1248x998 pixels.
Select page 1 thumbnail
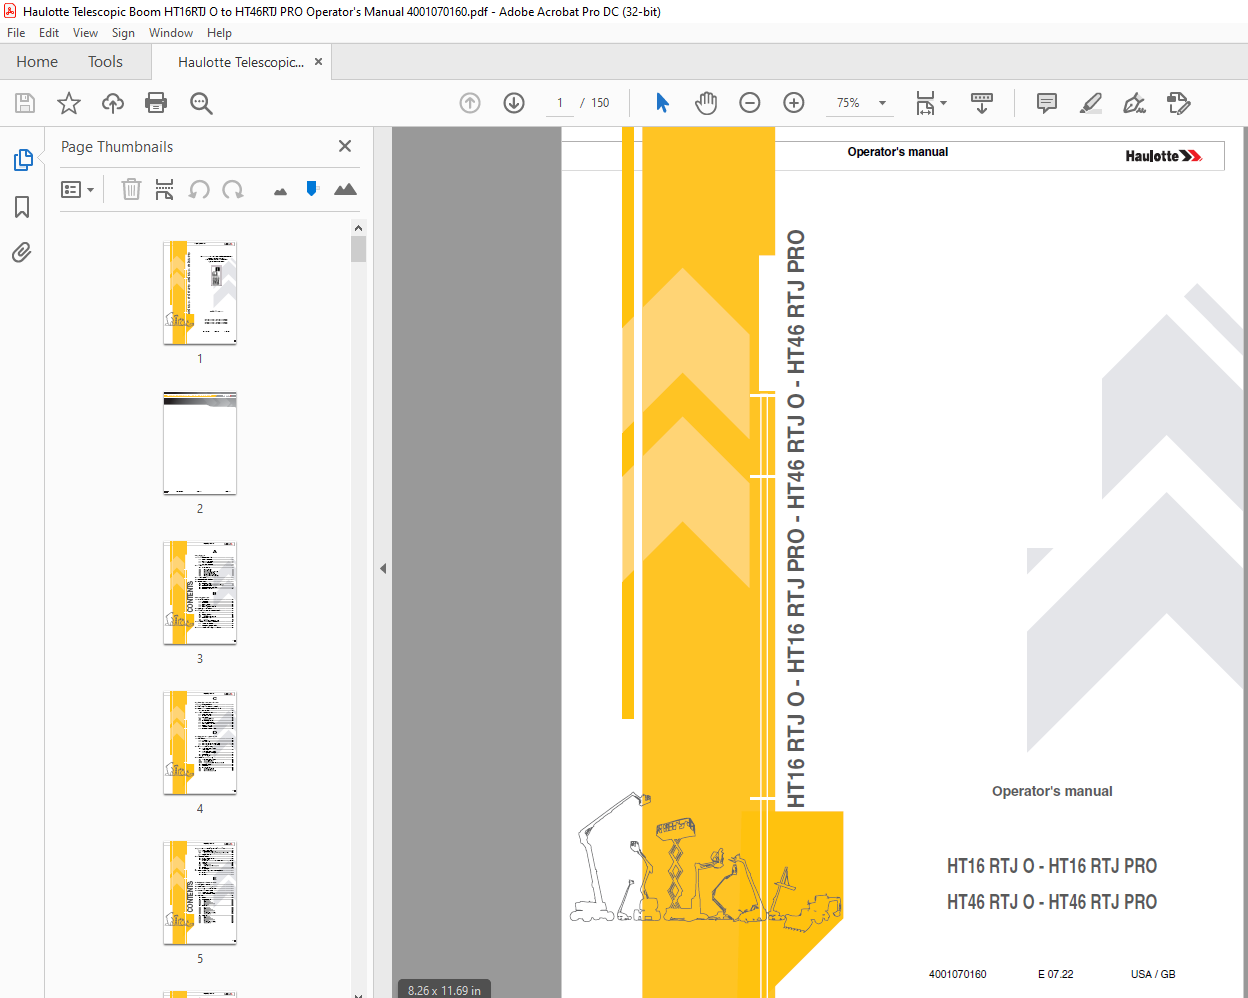tap(200, 293)
